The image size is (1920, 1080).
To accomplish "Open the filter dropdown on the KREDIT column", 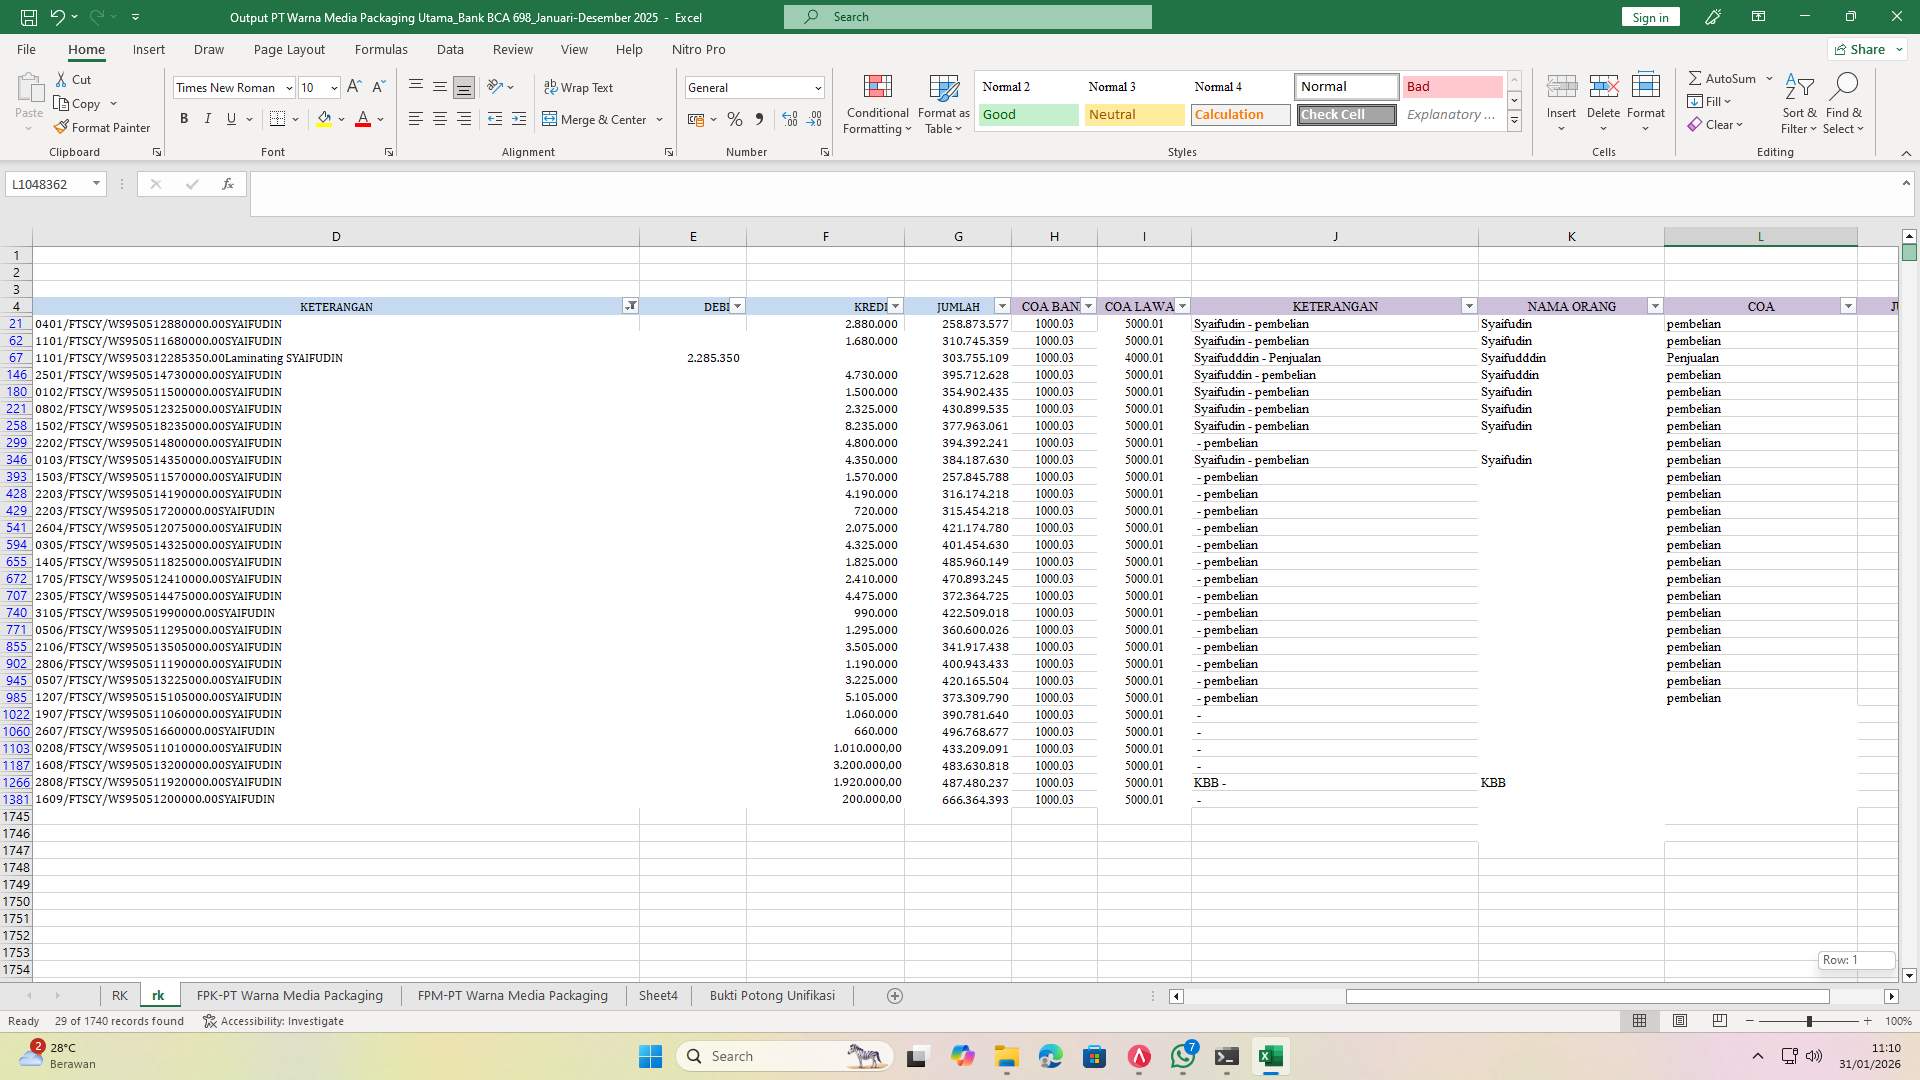I will click(894, 306).
